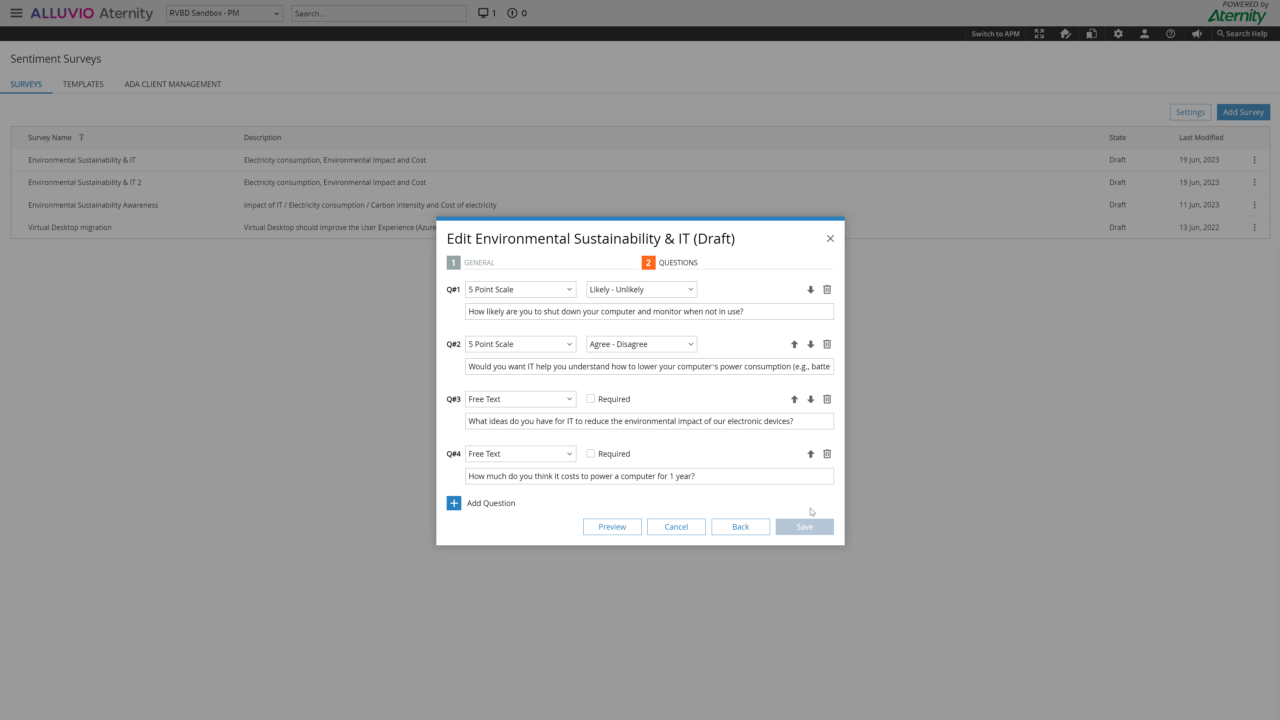Open the Likely - Unlikely scale dropdown
This screenshot has height=720, width=1280.
tap(641, 289)
